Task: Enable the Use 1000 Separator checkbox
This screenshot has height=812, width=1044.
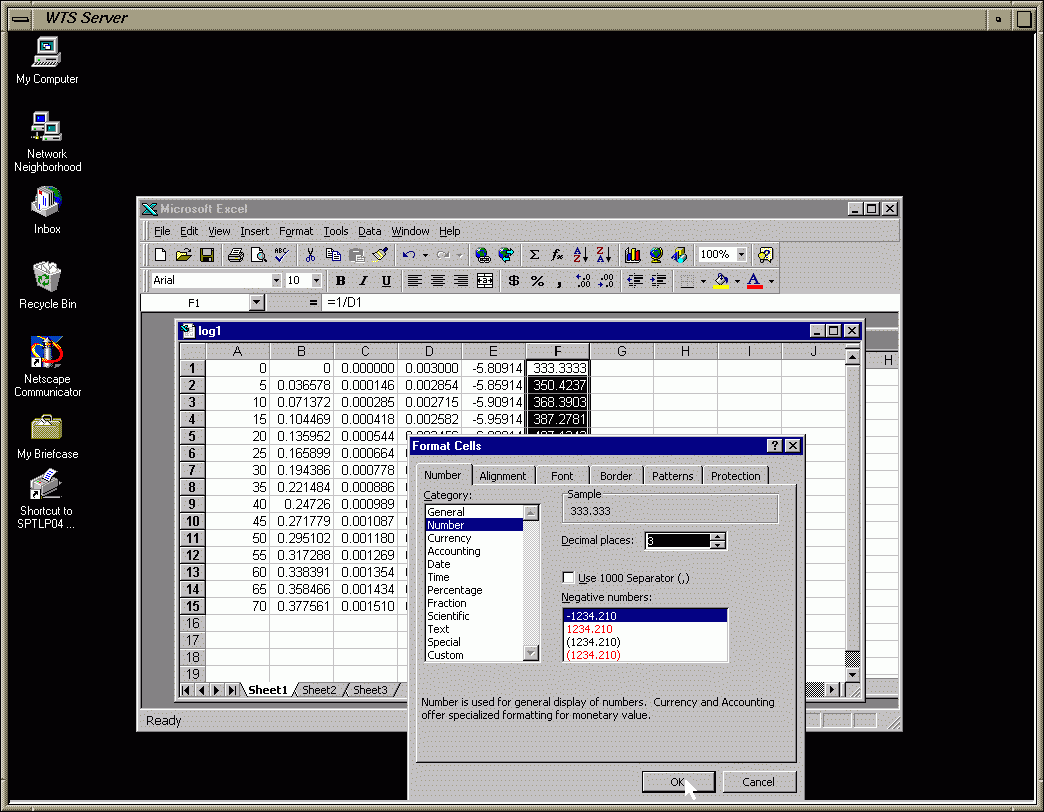Action: click(569, 578)
